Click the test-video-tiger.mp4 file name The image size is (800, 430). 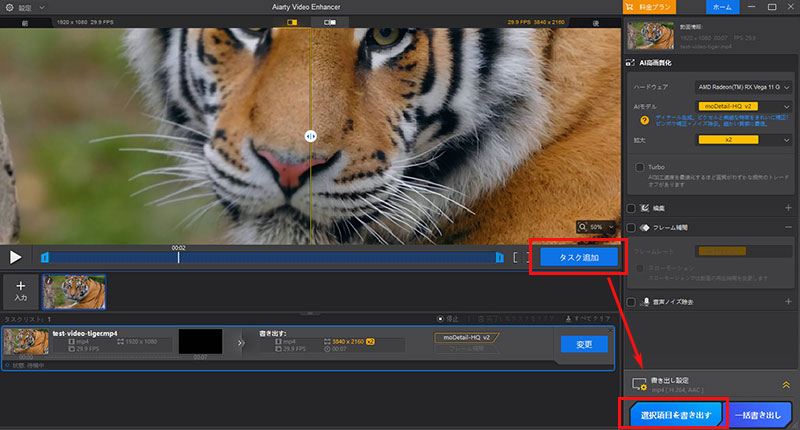coord(85,334)
